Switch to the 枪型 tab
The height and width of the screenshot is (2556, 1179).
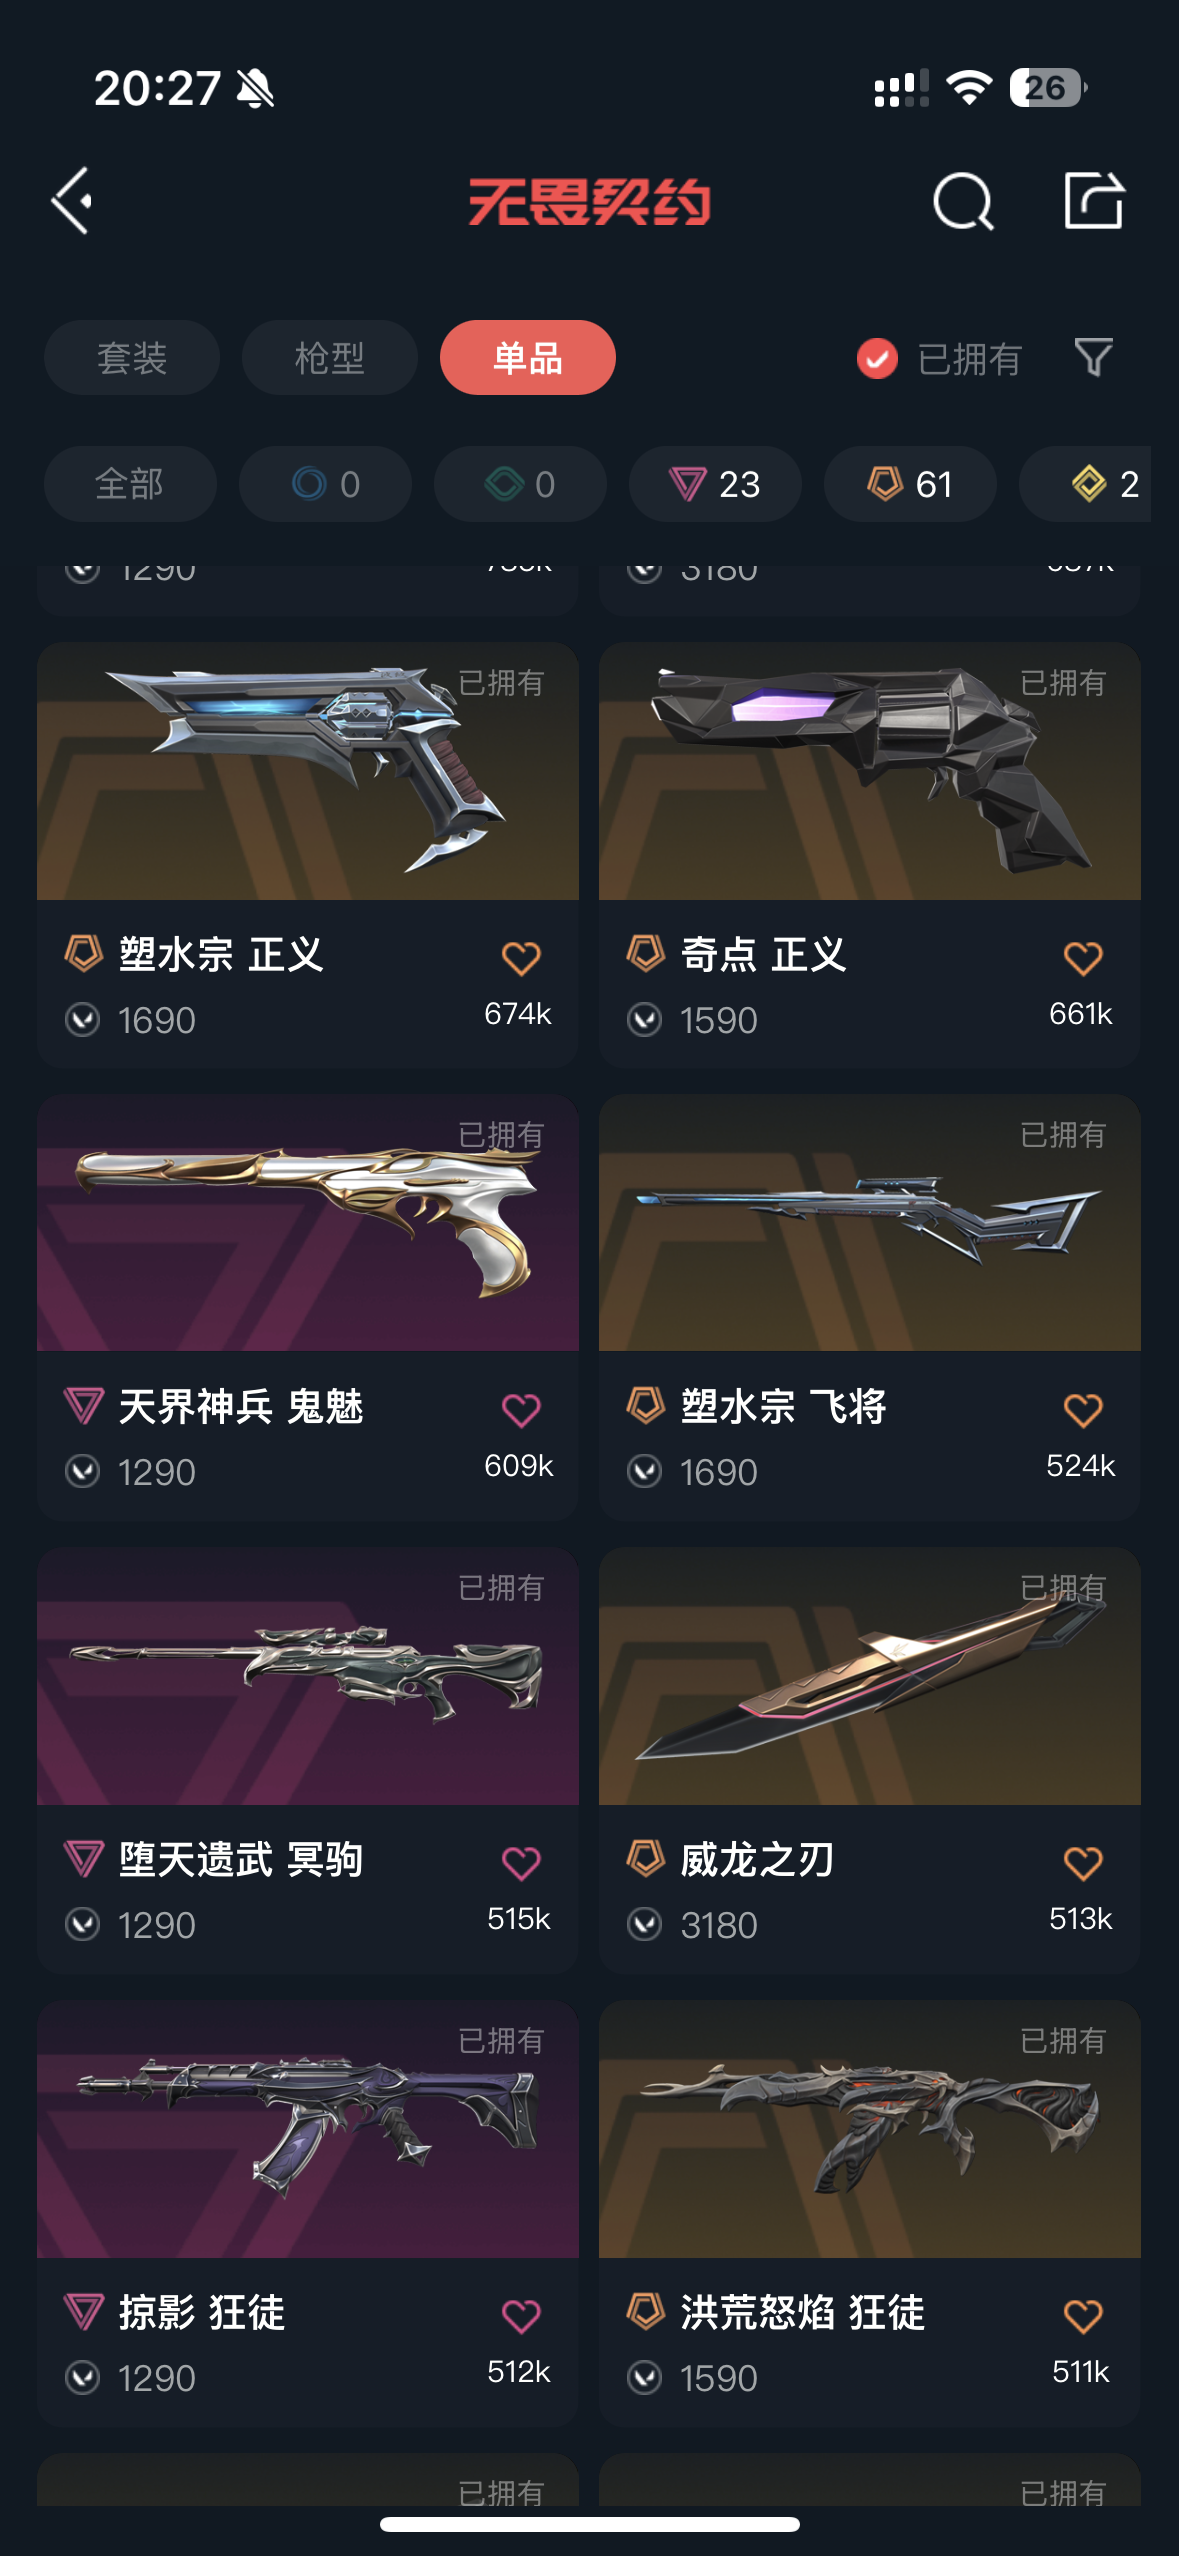(x=330, y=358)
